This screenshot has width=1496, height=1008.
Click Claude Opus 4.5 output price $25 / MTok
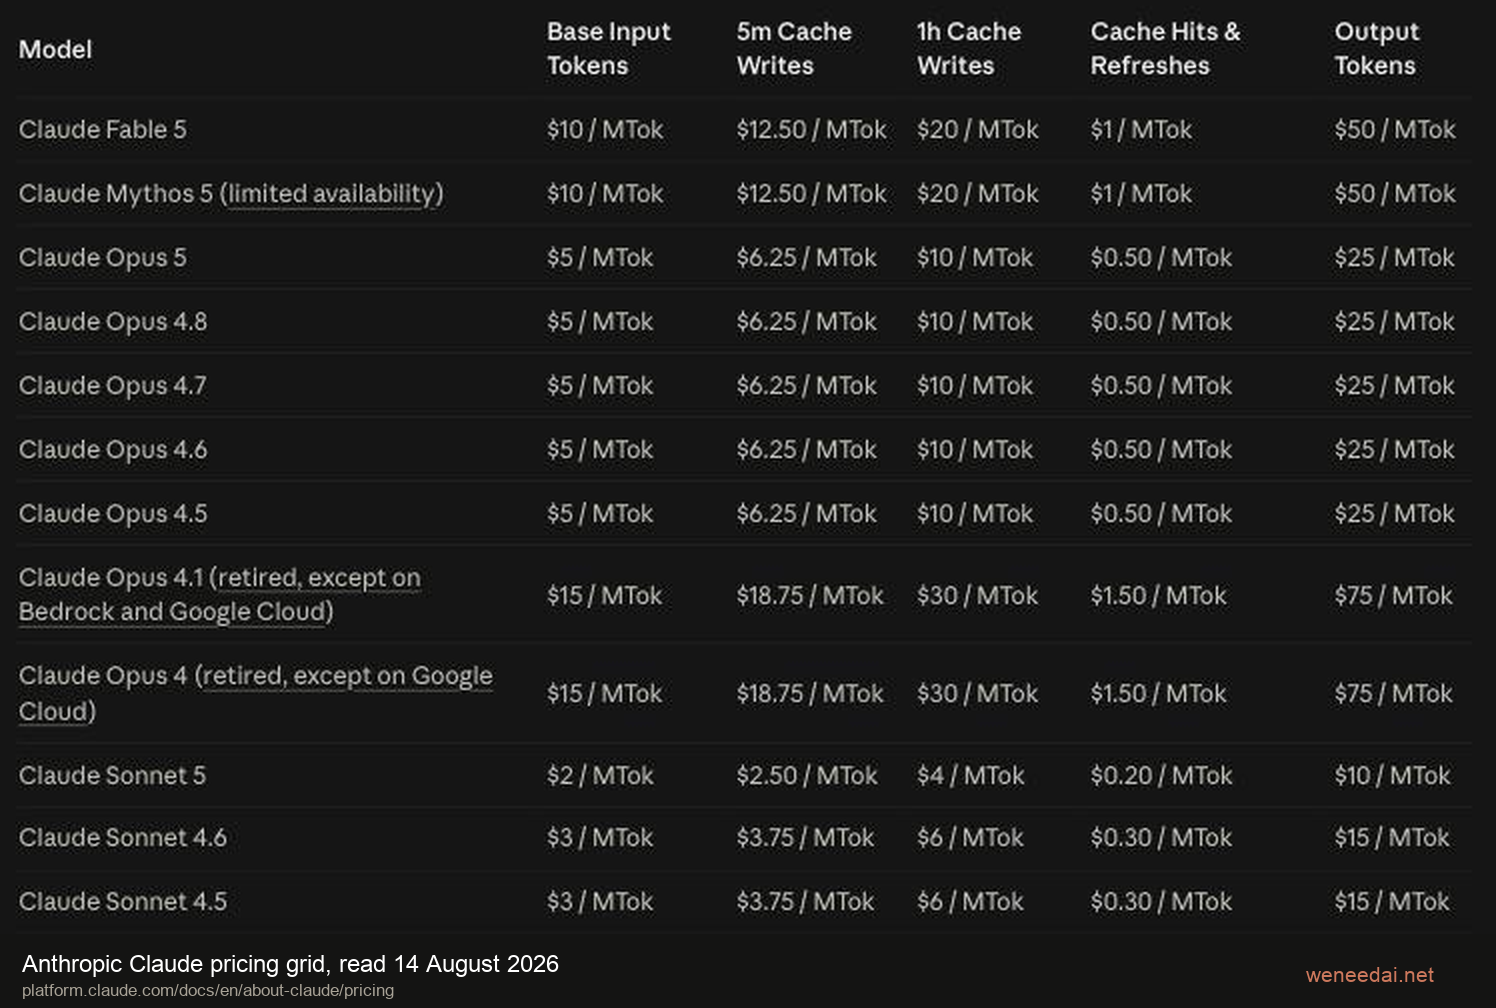coord(1395,514)
